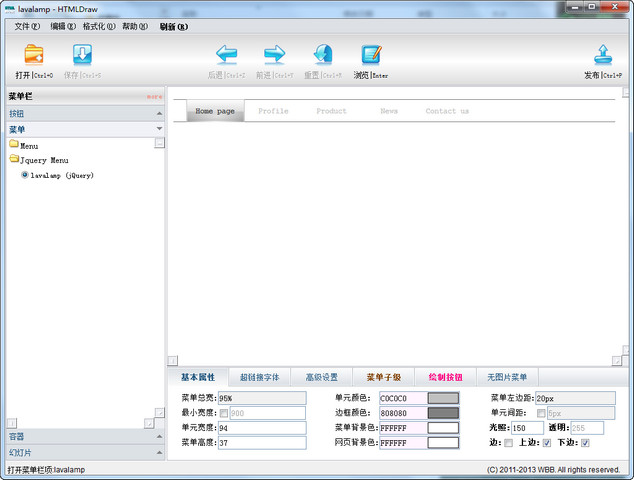Click sidebar tree vertical scroll up button
634x480 pixels.
tap(160, 143)
